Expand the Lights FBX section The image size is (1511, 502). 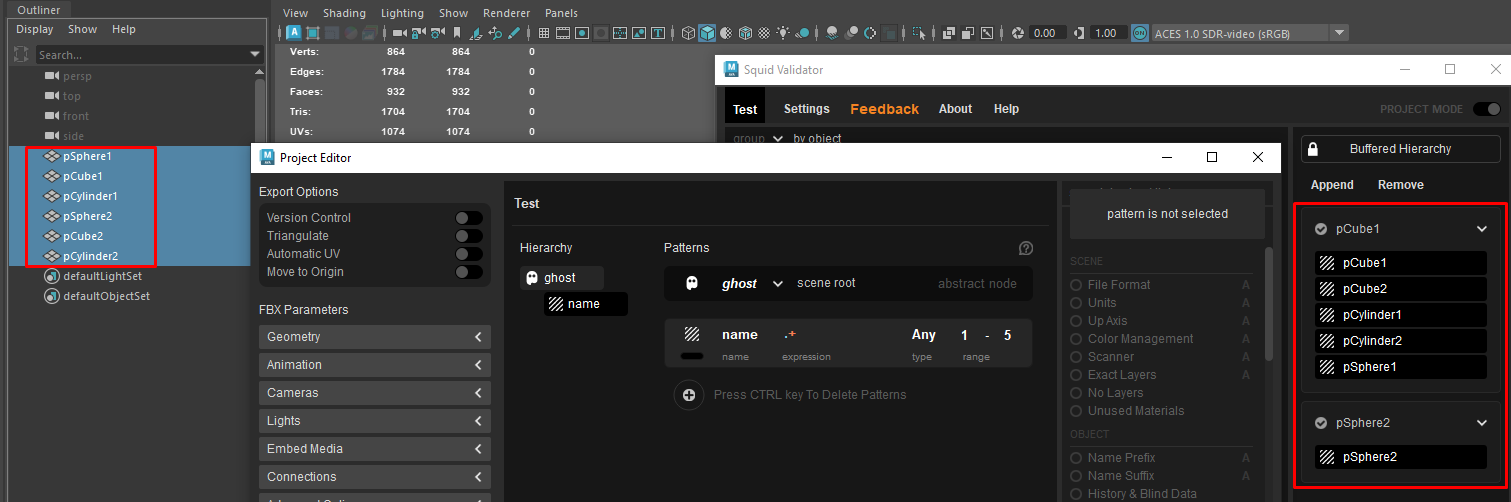coord(375,421)
